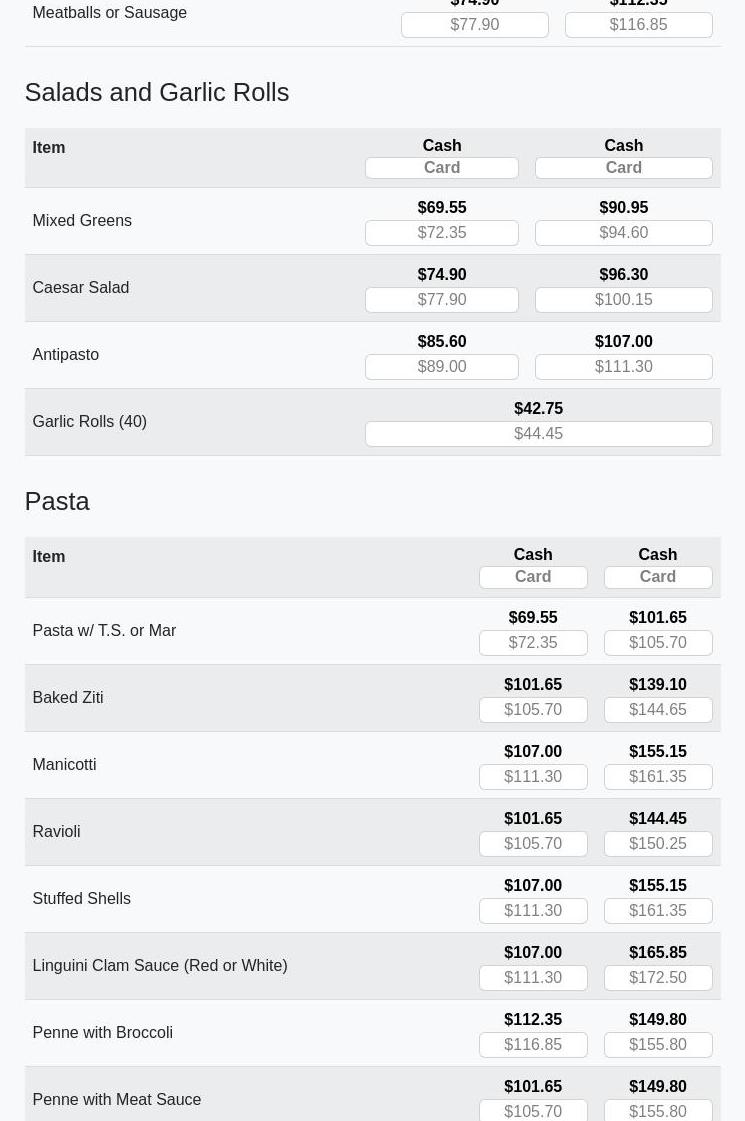Select the Caesar Salad $100.15 card price field
Image resolution: width=745 pixels, height=1121 pixels.
623,300
